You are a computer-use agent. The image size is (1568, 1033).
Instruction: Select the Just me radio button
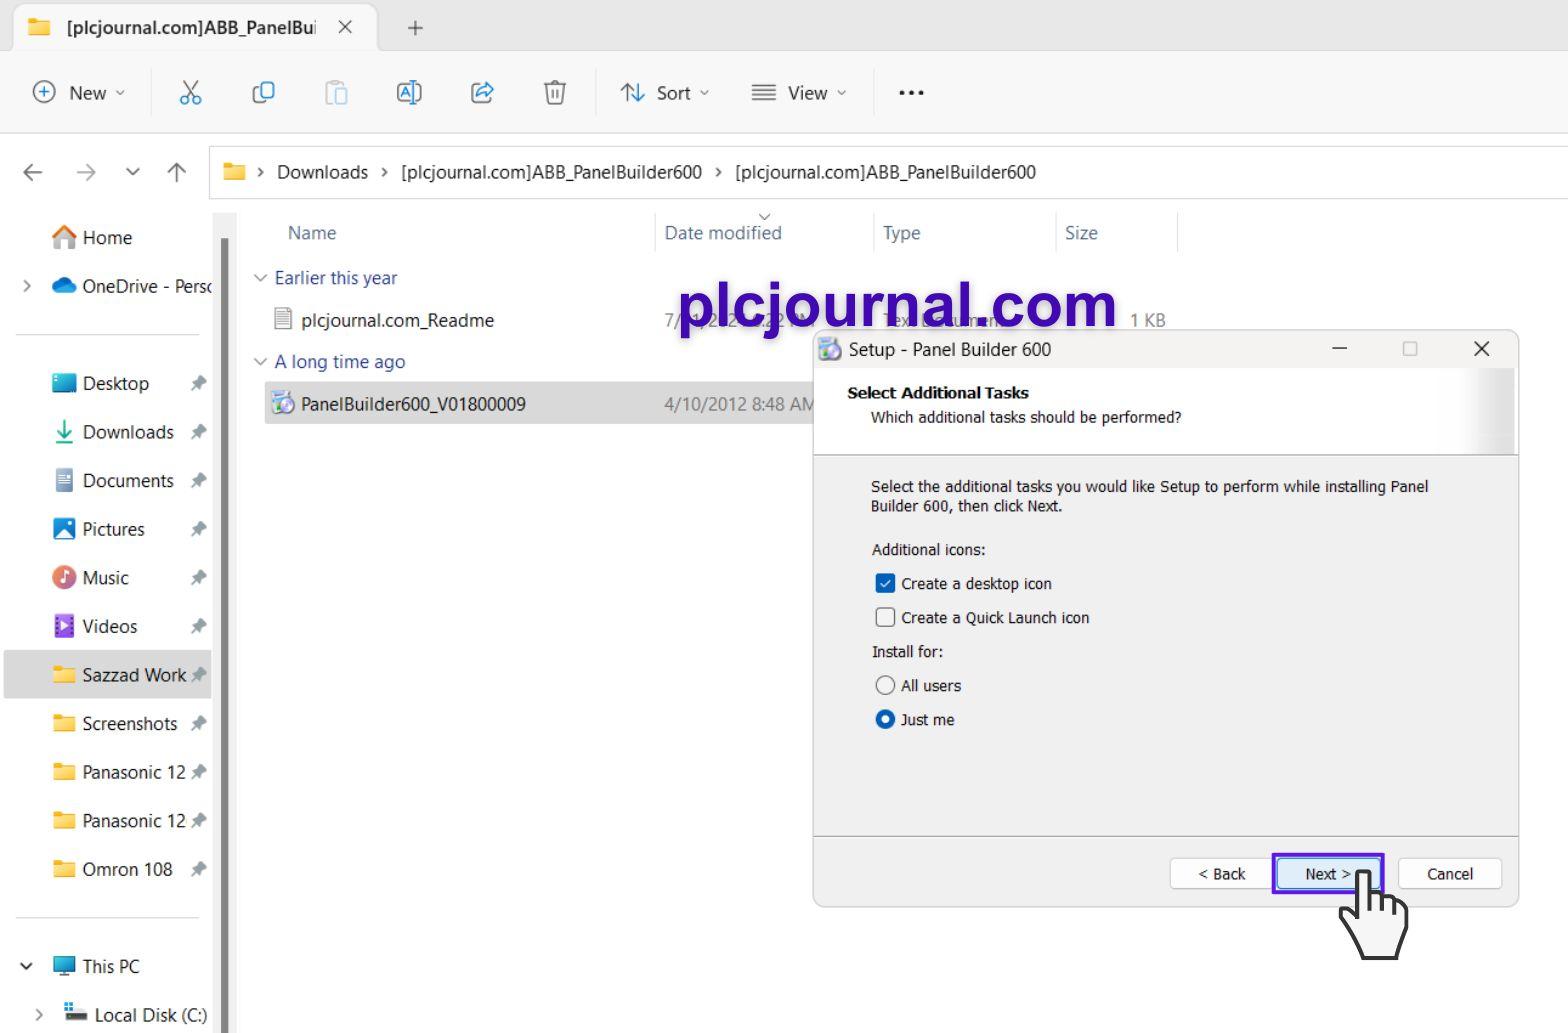(885, 719)
